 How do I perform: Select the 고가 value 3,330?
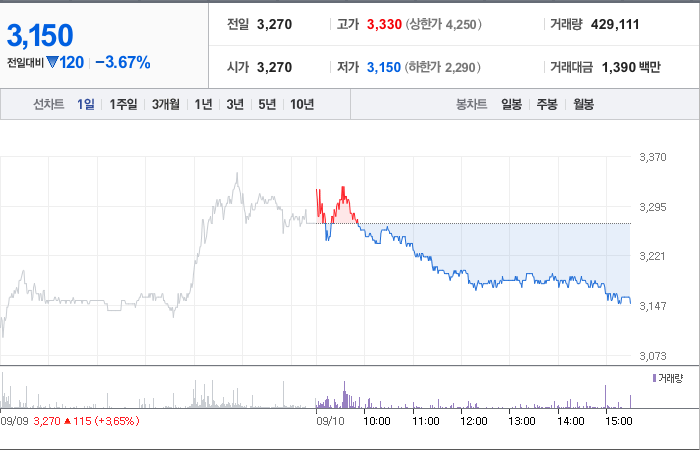click(384, 24)
